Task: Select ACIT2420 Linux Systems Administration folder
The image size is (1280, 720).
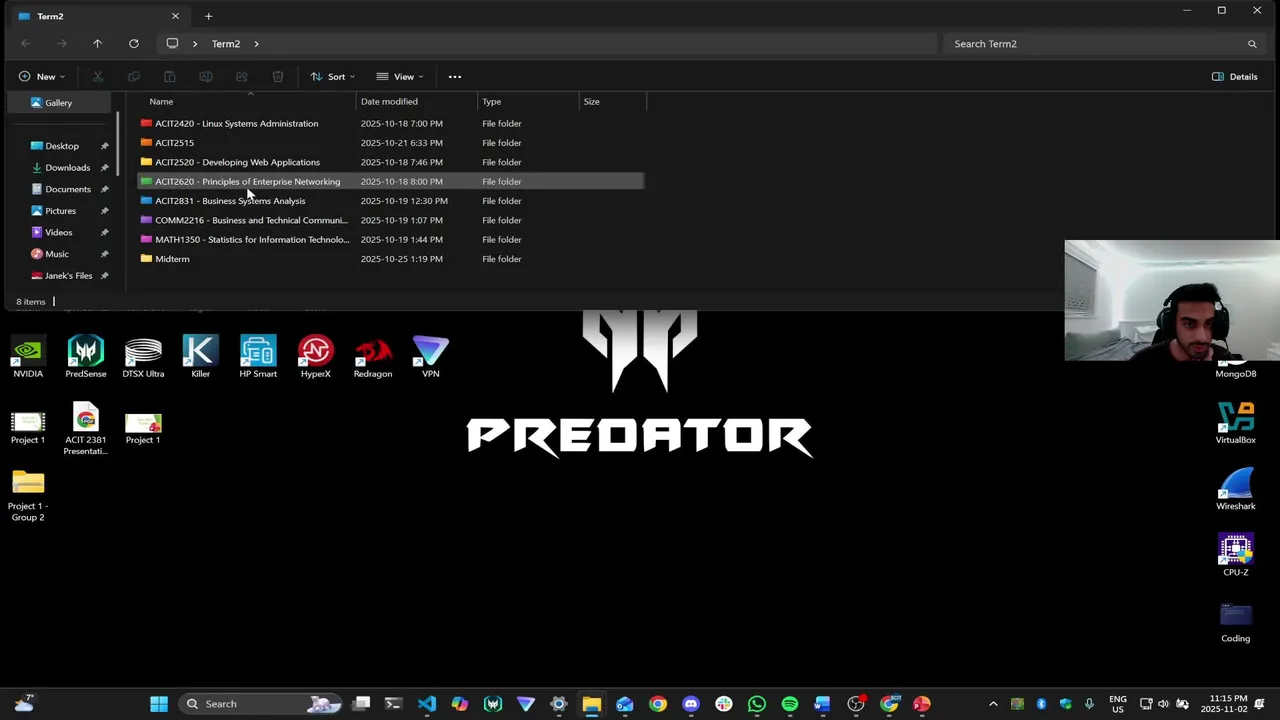Action: 390,124
